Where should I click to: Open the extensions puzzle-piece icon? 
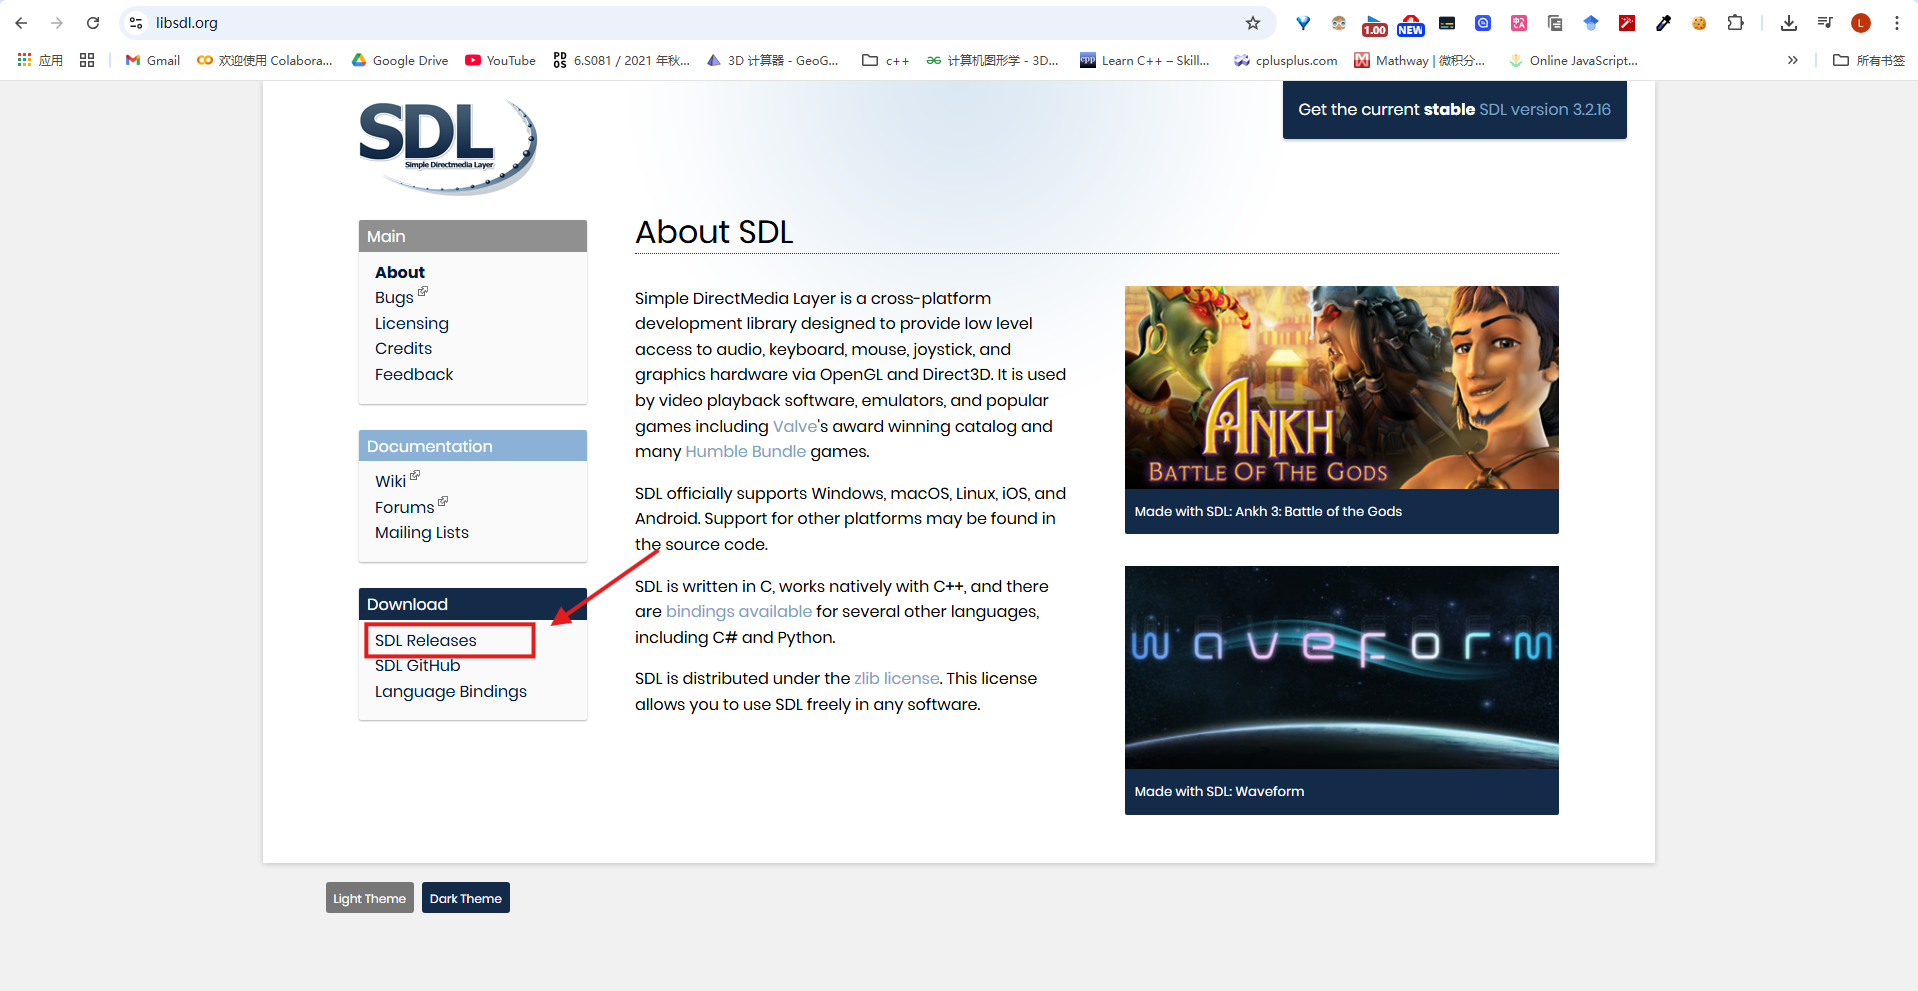pyautogui.click(x=1737, y=22)
